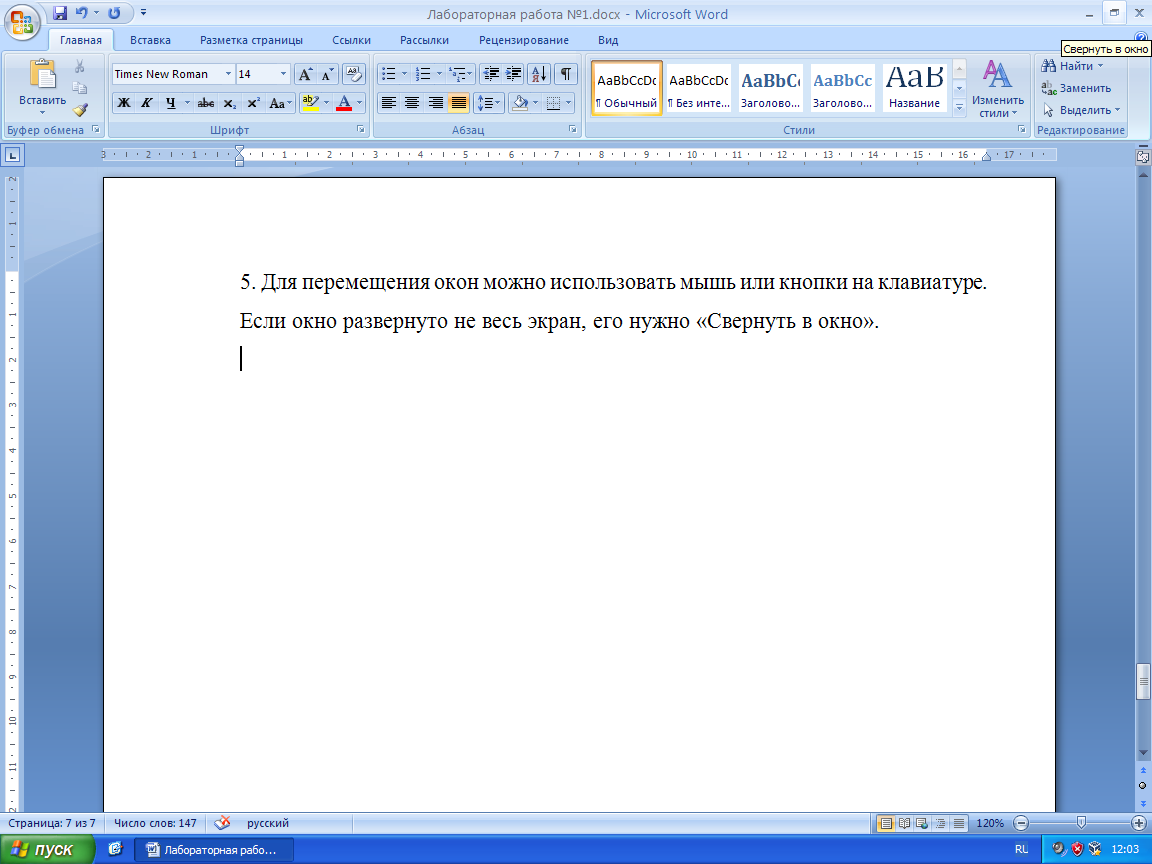The height and width of the screenshot is (864, 1152).
Task: Cut selection with scissors icon
Action: pos(79,66)
